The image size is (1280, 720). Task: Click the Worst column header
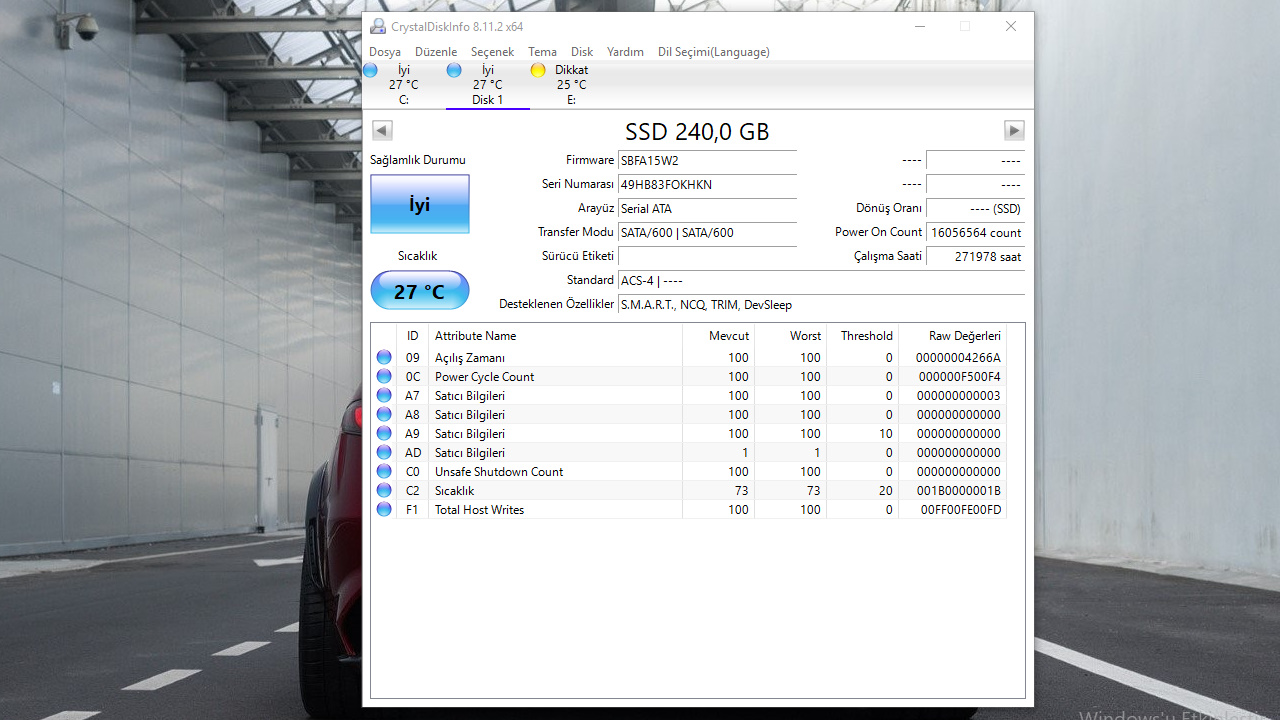tap(790, 336)
